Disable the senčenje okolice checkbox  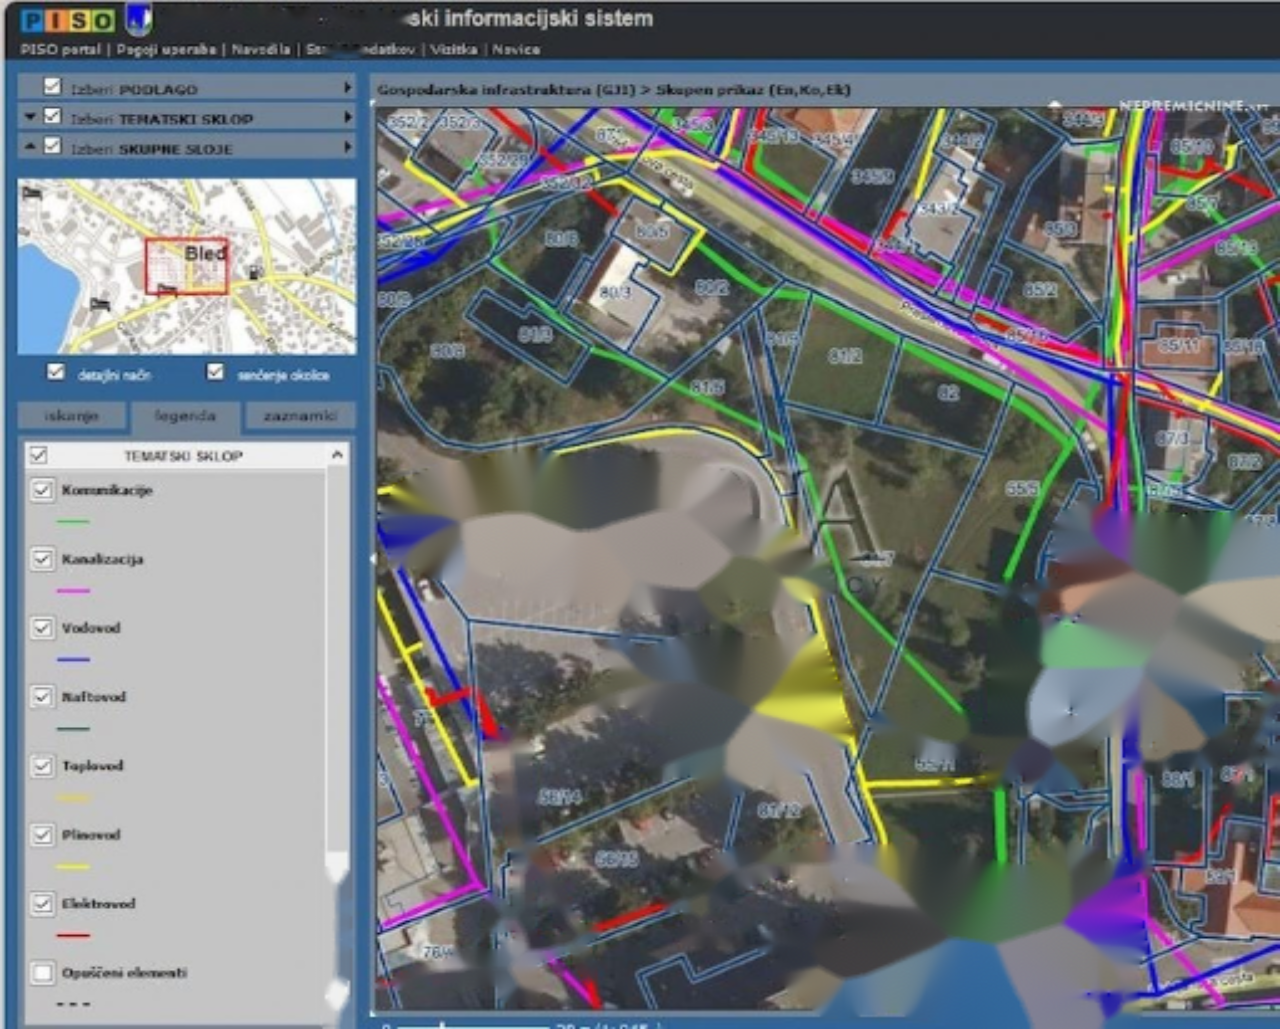pos(215,372)
